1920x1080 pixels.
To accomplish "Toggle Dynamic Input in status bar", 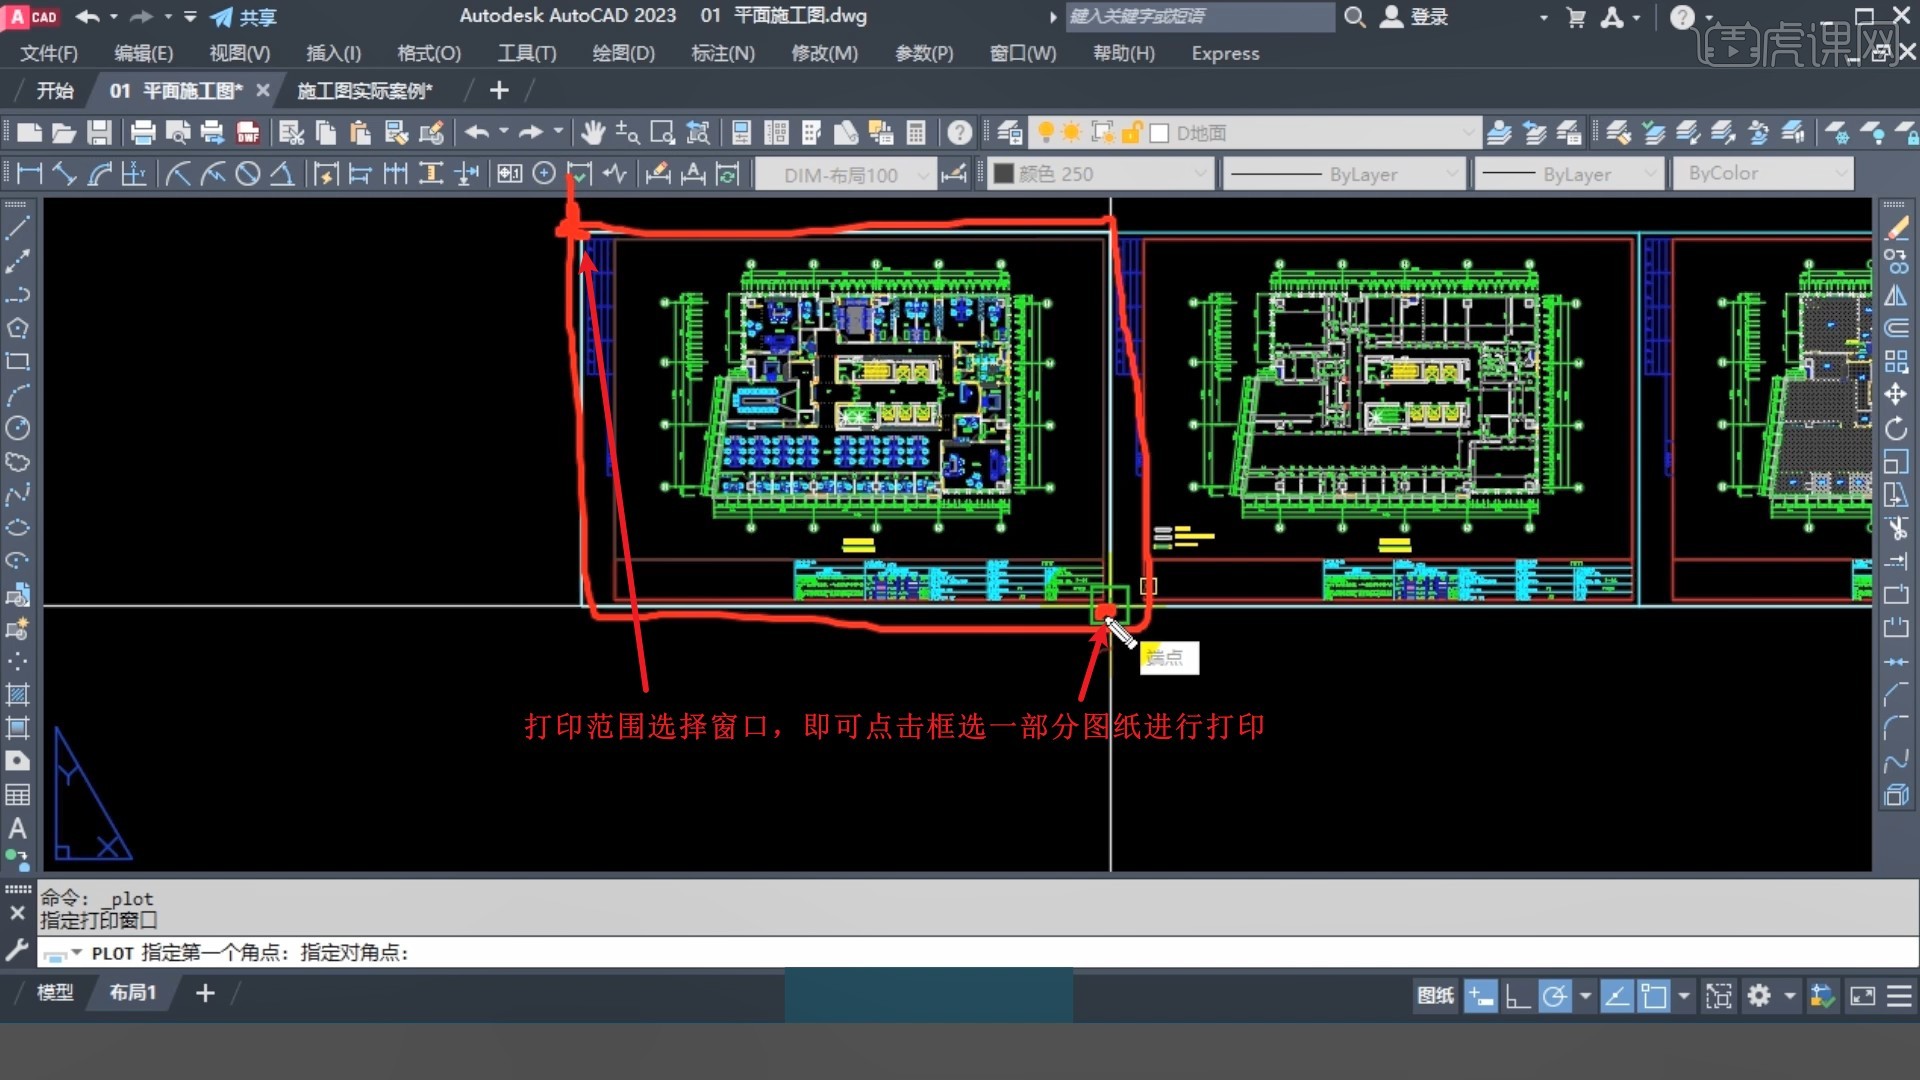I will (1481, 996).
